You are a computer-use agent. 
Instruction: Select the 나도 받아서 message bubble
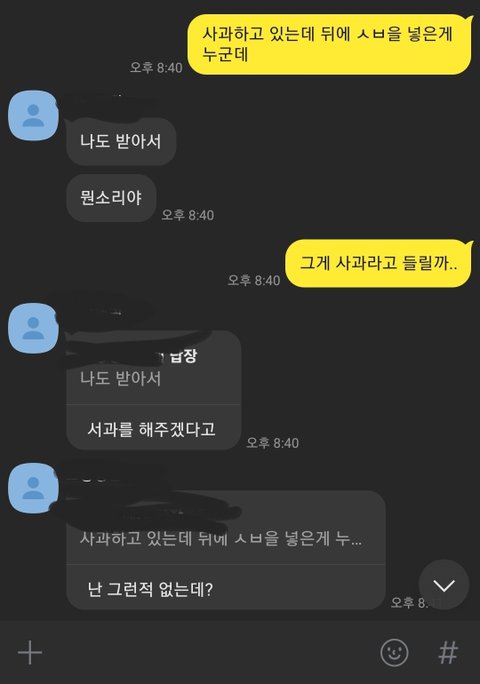tap(121, 141)
